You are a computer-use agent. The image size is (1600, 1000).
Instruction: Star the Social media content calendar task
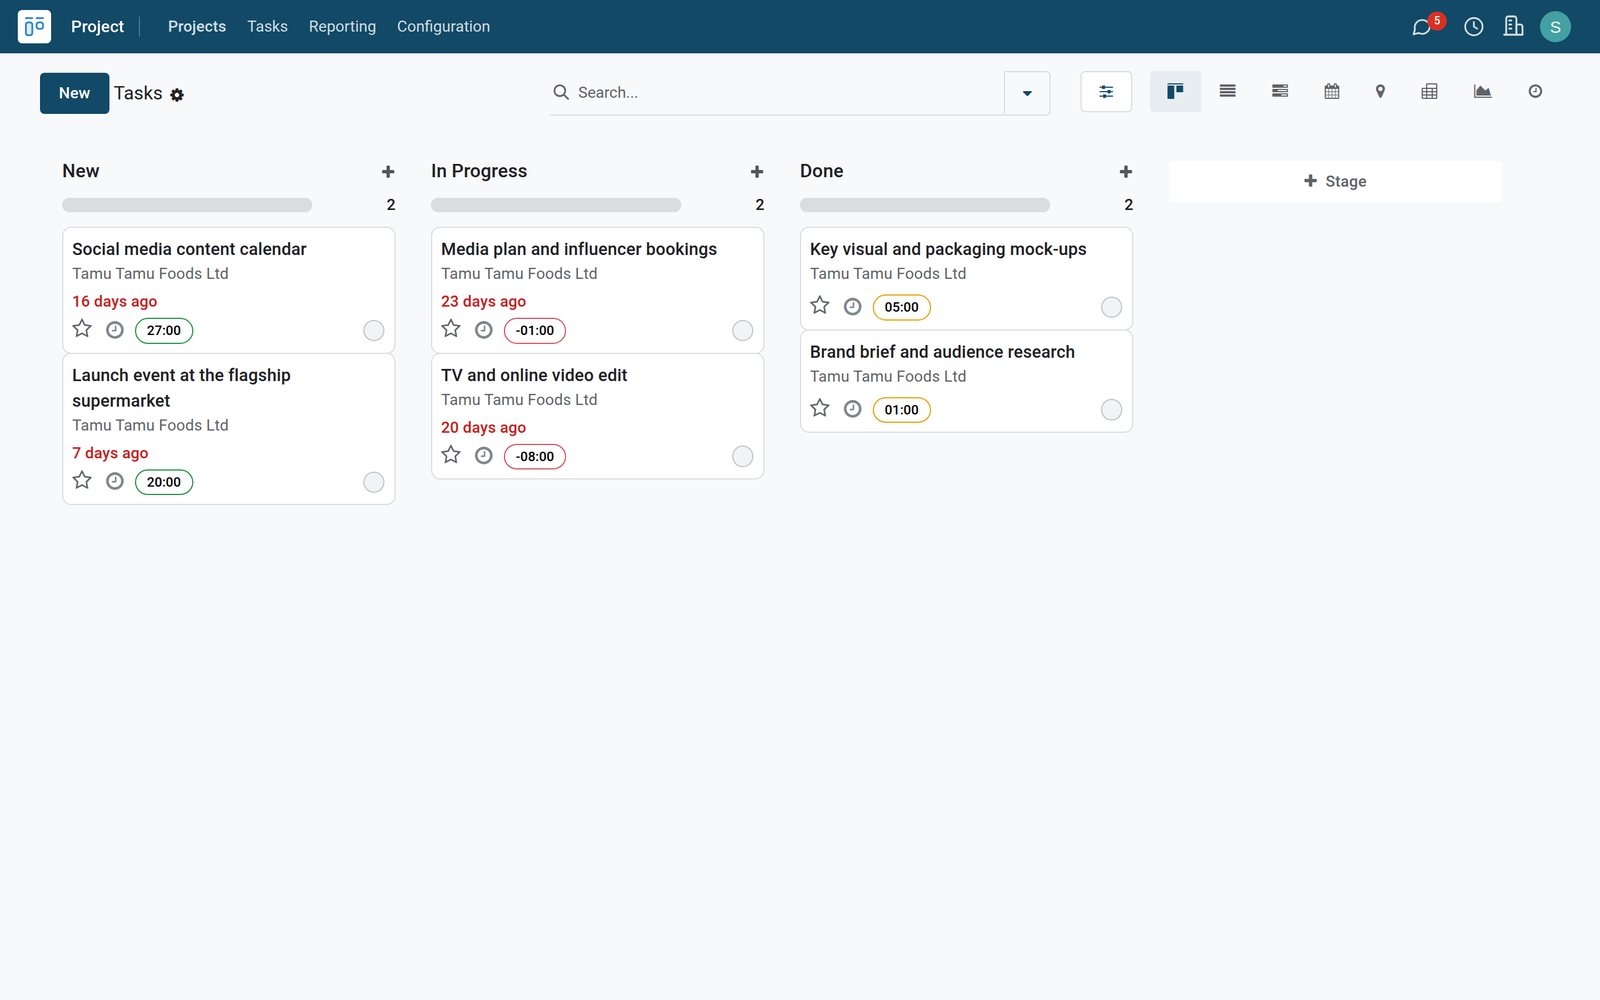point(82,328)
